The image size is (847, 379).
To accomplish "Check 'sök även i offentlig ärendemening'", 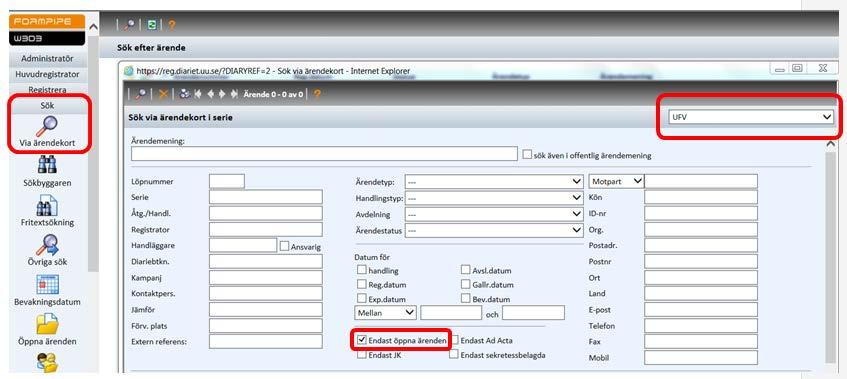I will point(527,154).
